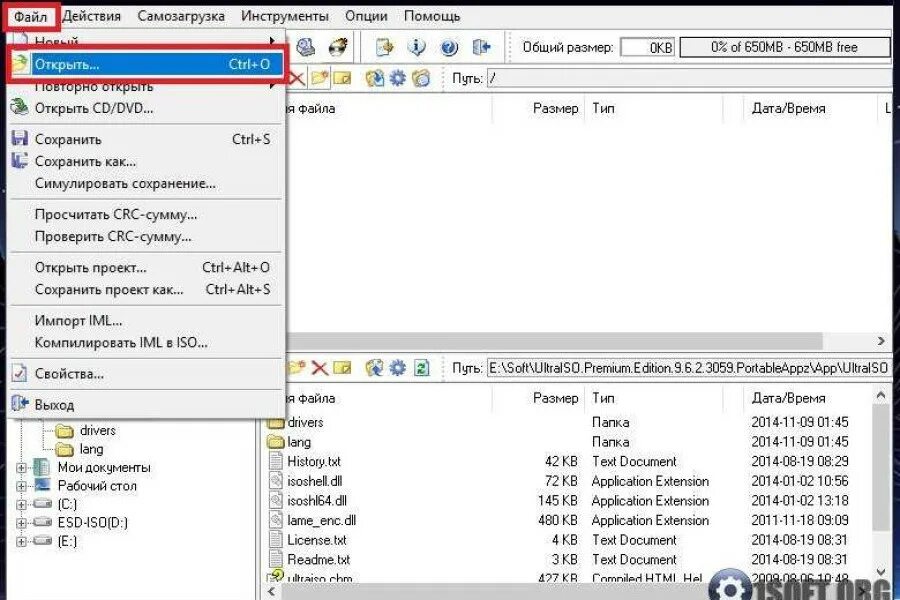Open the Помощь menu
This screenshot has height=600, width=900.
point(432,16)
